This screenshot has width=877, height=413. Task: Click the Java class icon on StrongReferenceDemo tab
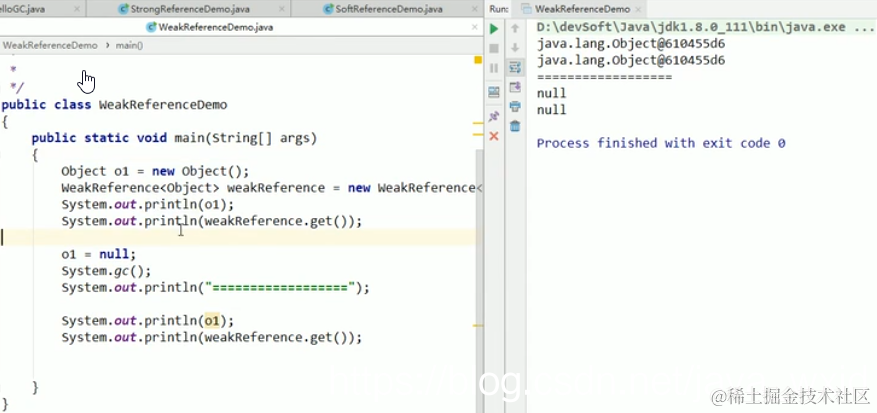coord(123,9)
